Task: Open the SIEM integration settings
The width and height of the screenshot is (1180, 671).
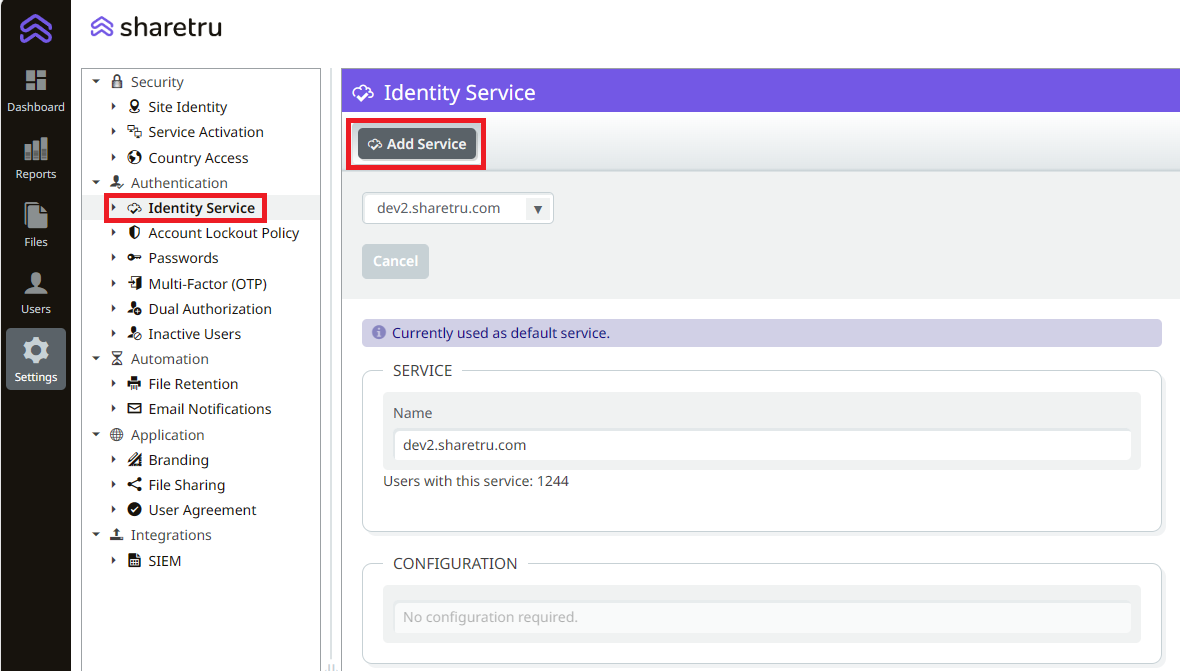Action: pyautogui.click(x=166, y=560)
